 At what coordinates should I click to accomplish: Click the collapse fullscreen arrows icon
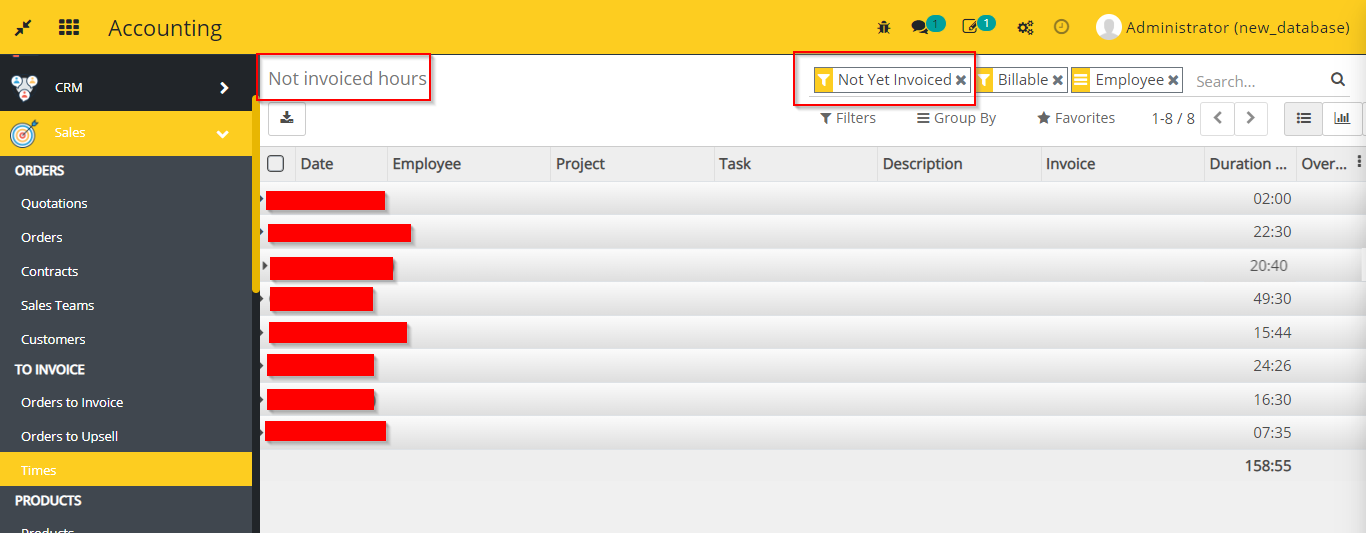(23, 28)
